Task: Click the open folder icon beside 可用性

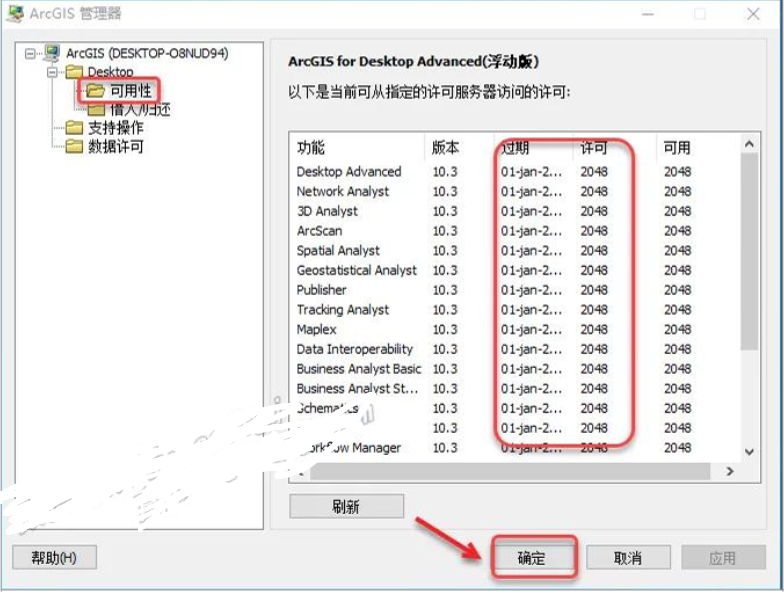Action: click(95, 91)
